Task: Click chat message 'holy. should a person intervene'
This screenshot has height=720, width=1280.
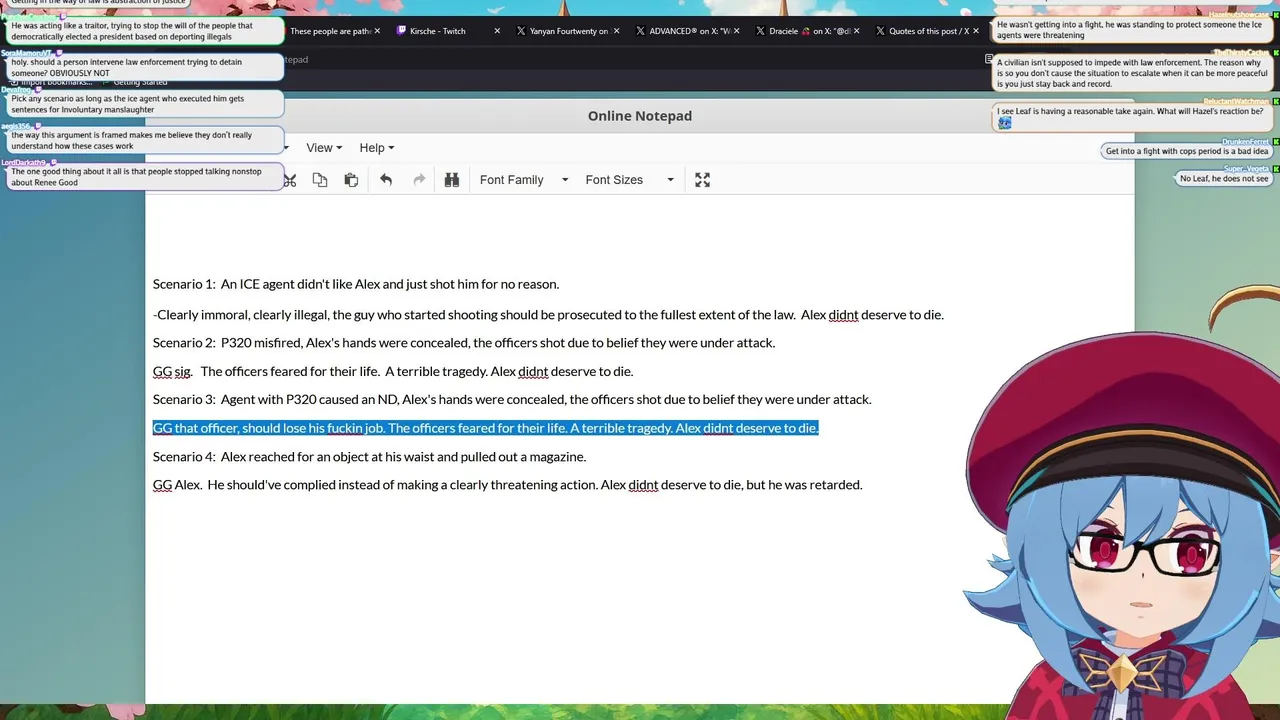Action: coord(145,68)
